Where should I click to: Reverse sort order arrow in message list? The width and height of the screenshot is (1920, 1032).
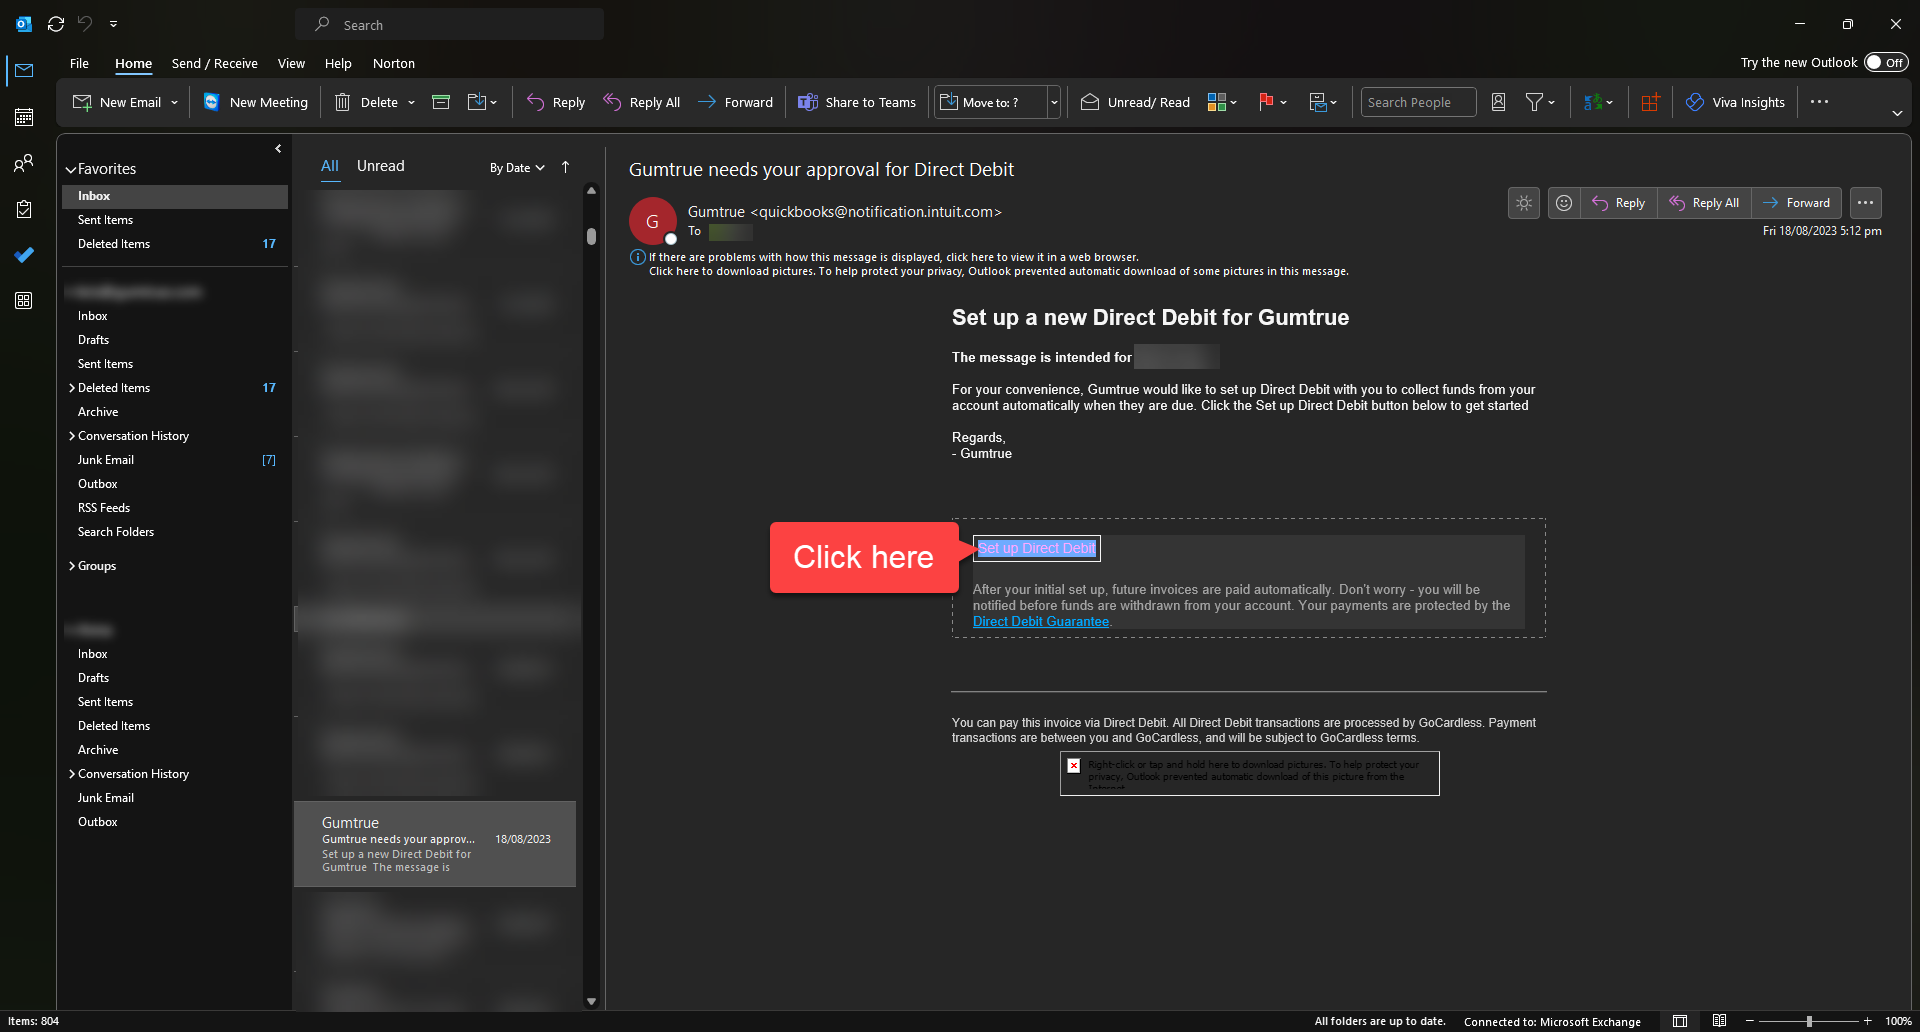point(565,167)
